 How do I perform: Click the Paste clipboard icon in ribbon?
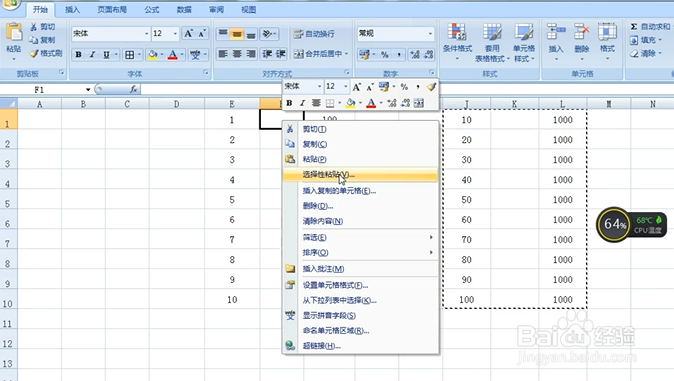(14, 33)
